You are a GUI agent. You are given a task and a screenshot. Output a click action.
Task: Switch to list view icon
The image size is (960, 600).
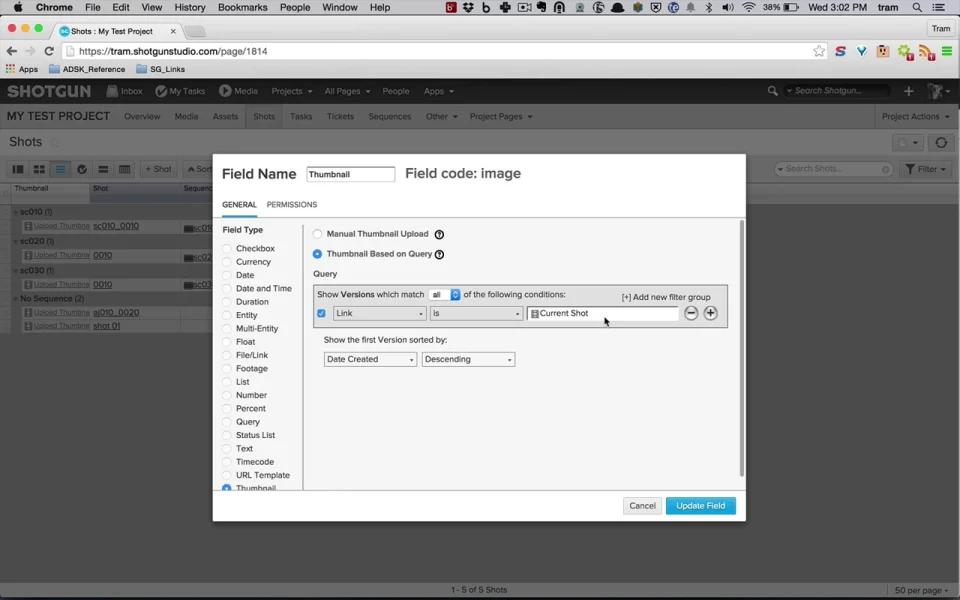tap(60, 169)
